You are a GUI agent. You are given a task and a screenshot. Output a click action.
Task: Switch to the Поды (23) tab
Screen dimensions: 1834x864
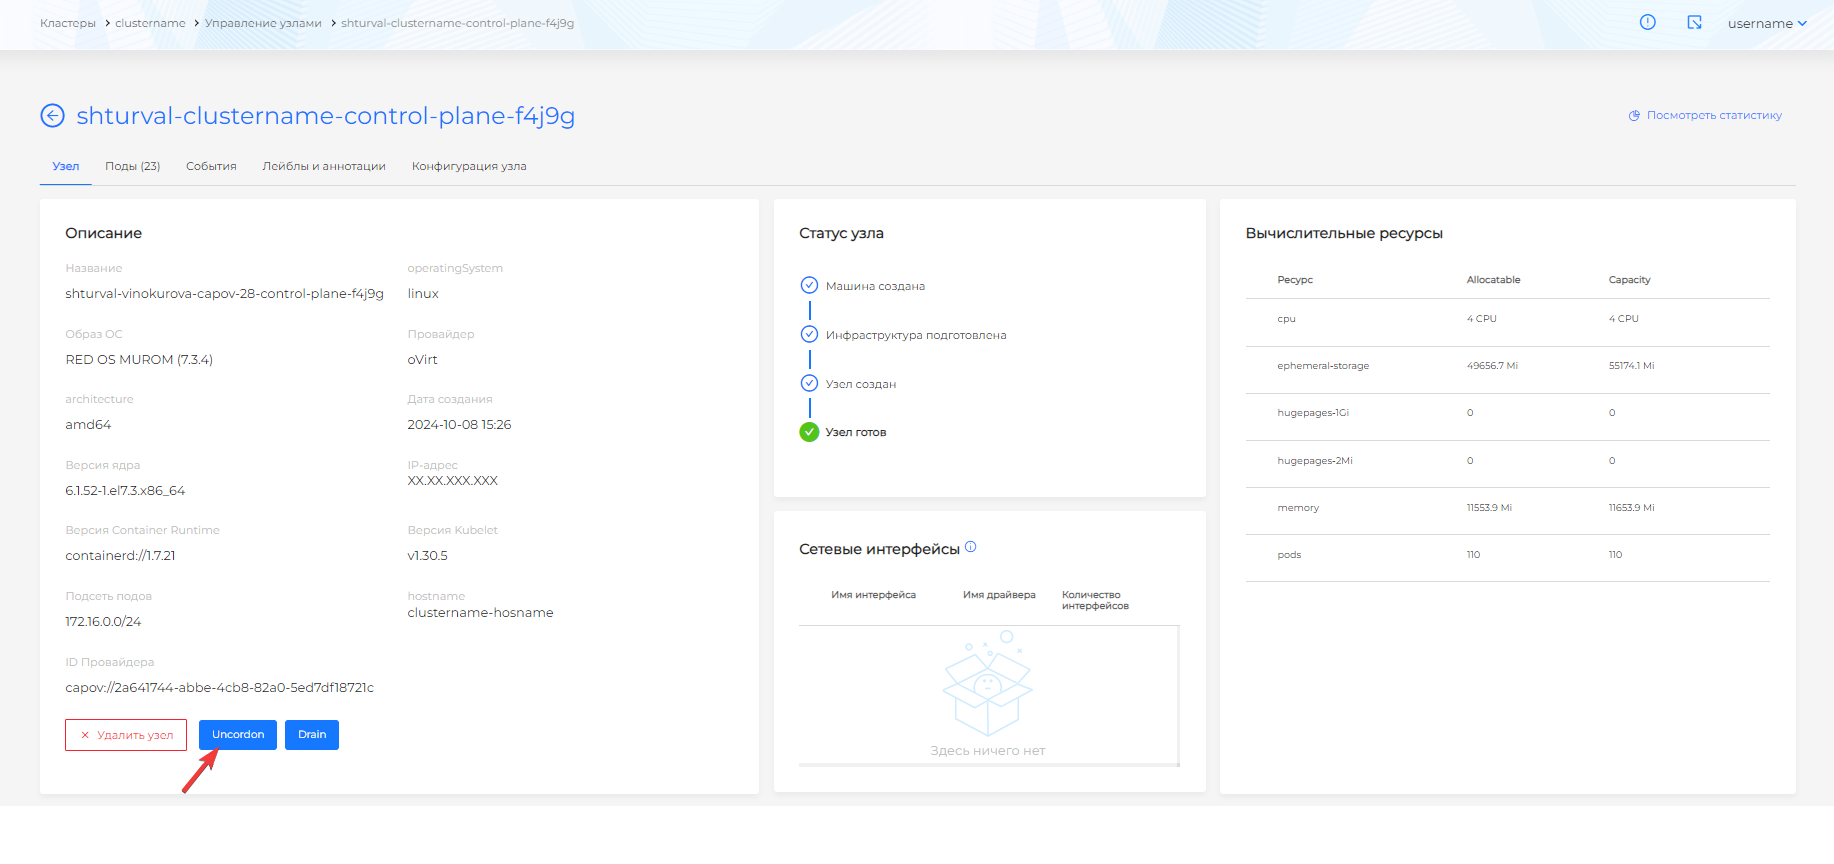coord(132,166)
